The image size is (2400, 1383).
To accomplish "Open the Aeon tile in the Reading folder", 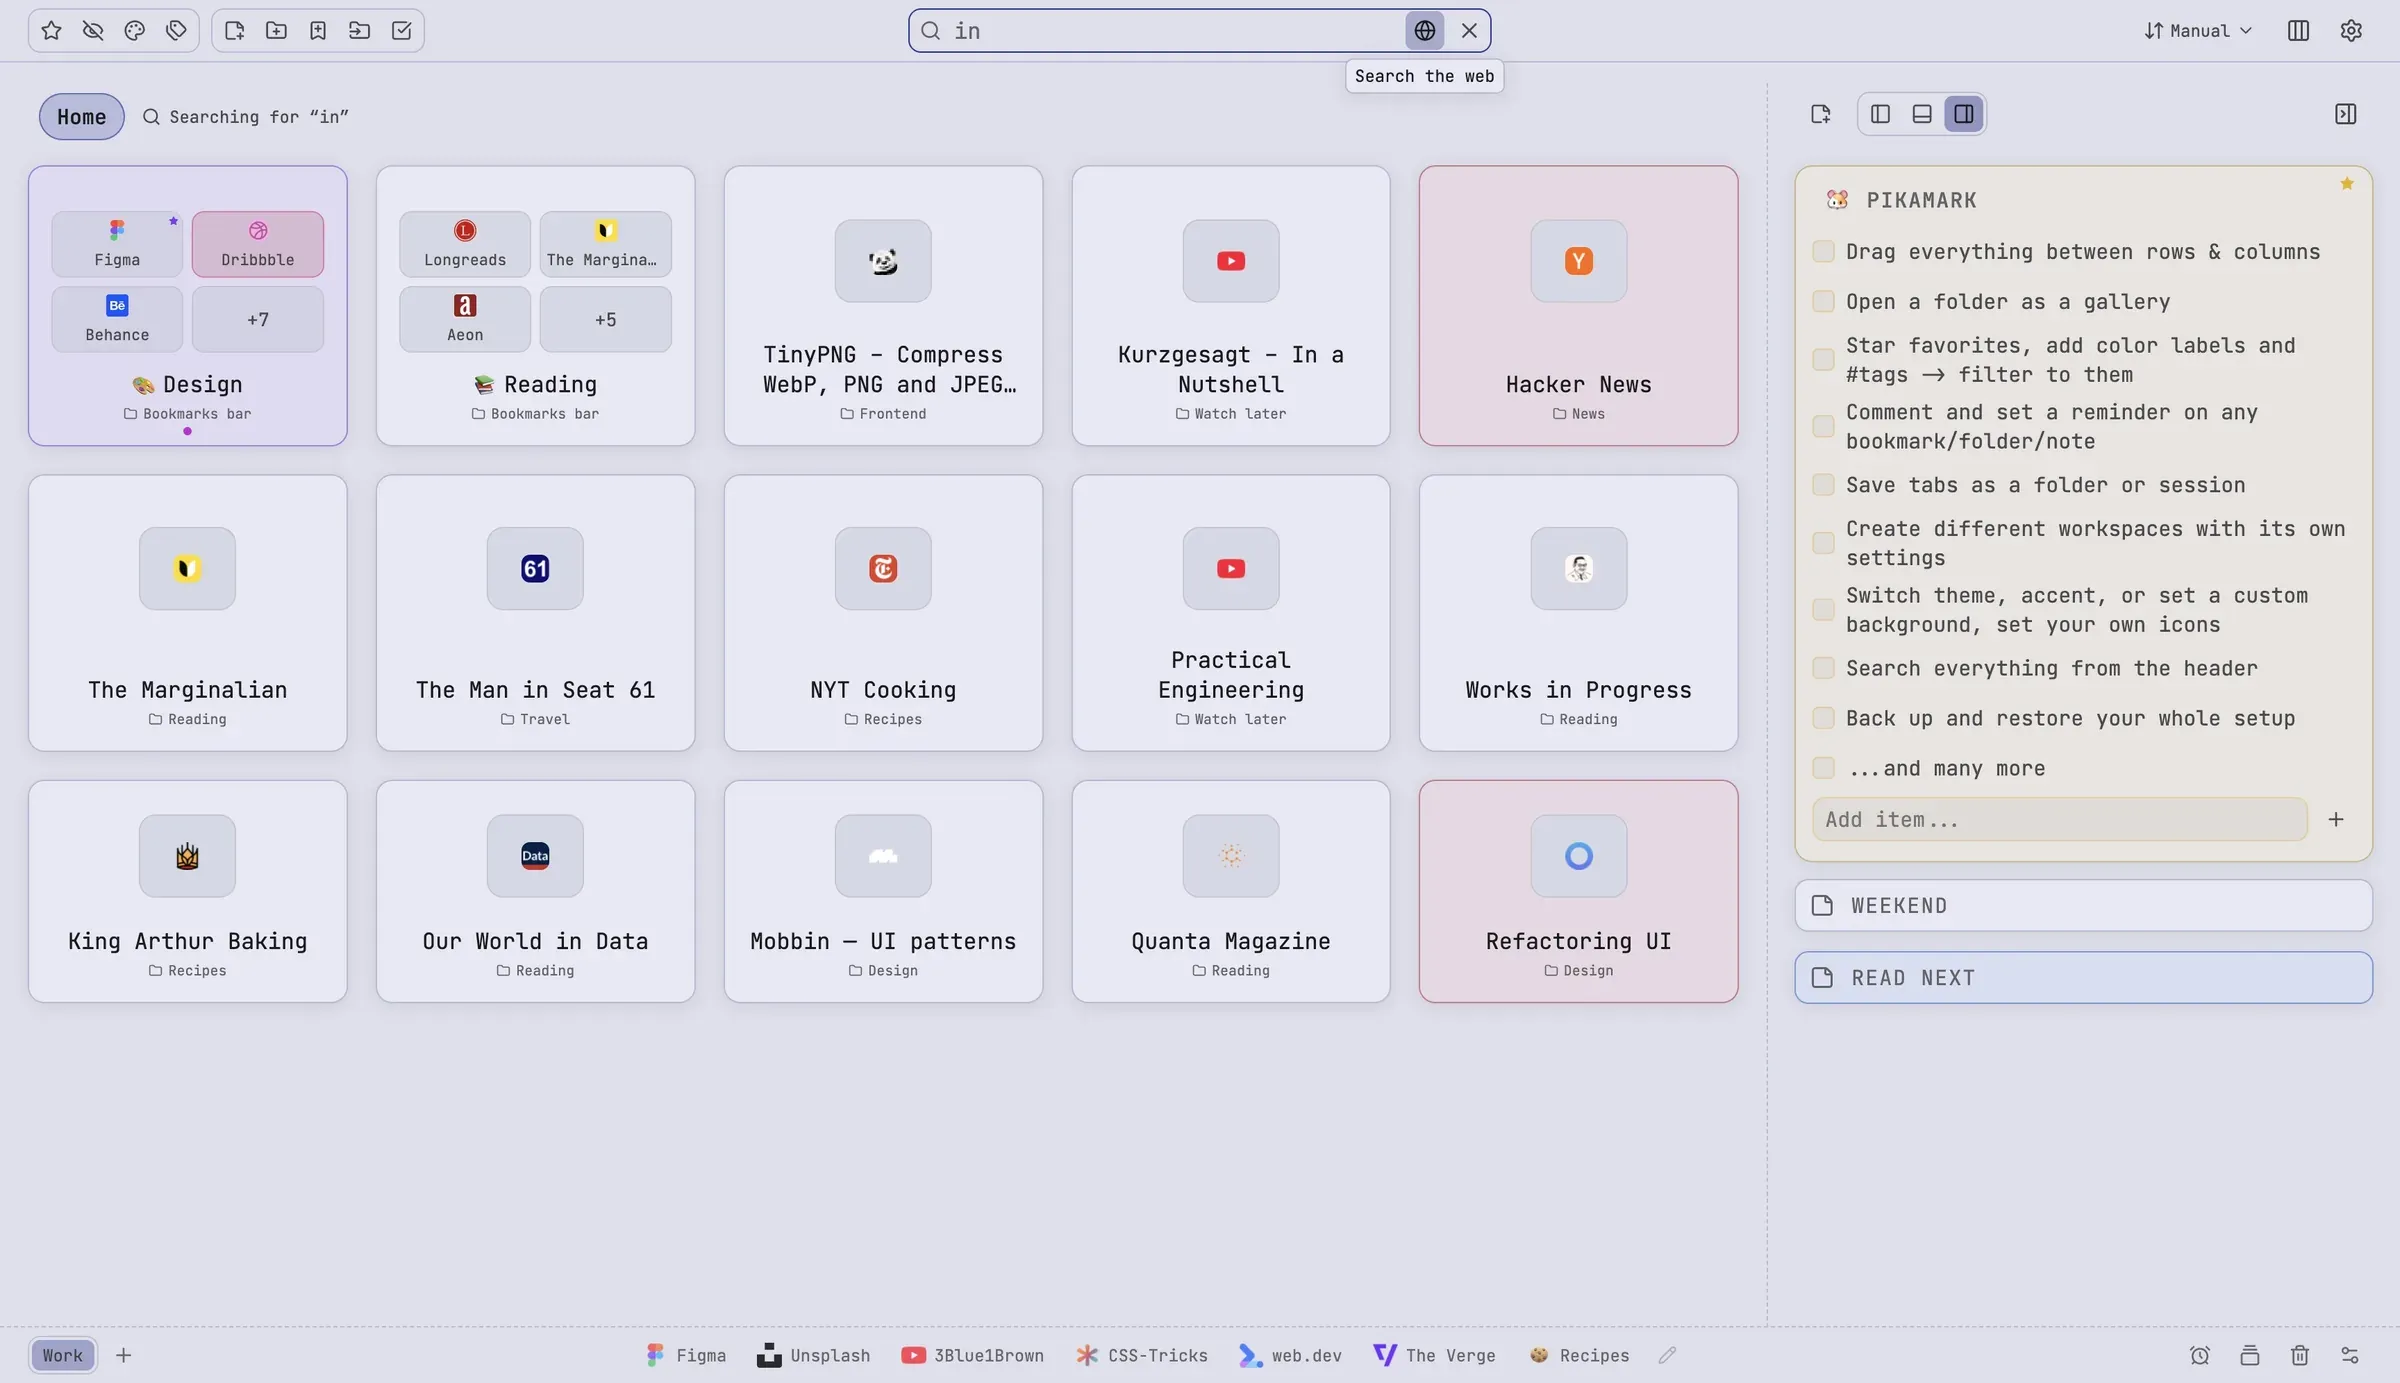I will point(465,319).
